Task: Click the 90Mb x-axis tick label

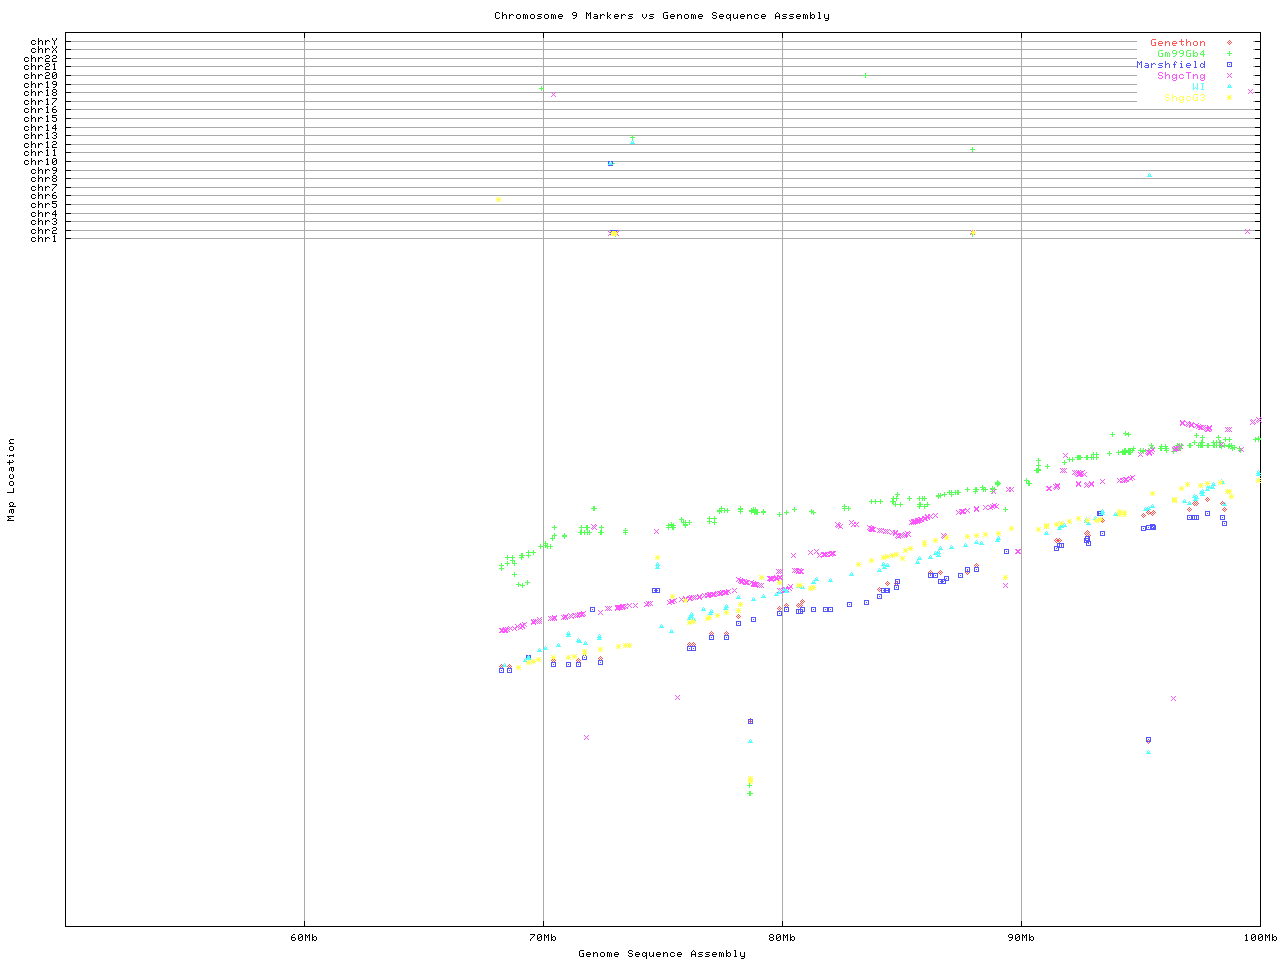Action: (1021, 938)
